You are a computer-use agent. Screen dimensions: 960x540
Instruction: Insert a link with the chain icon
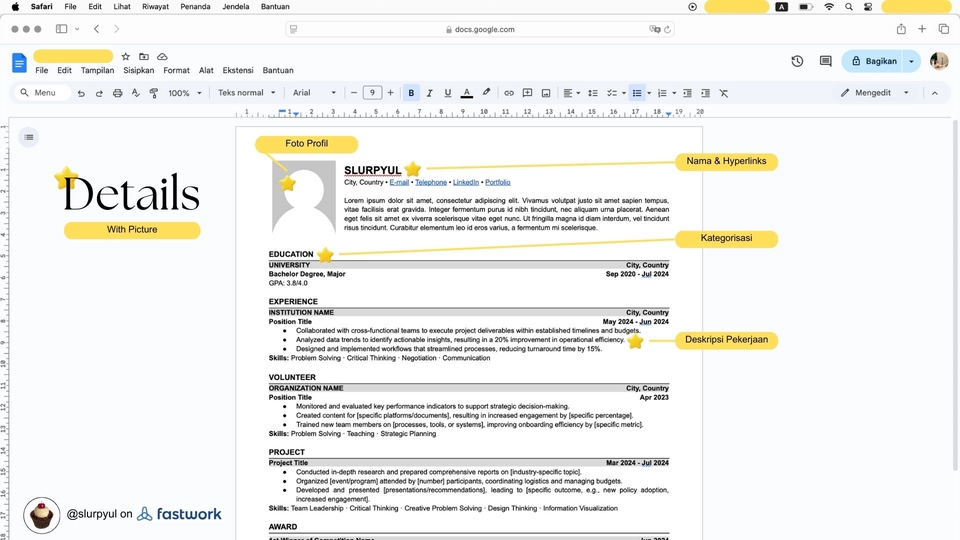pos(509,93)
